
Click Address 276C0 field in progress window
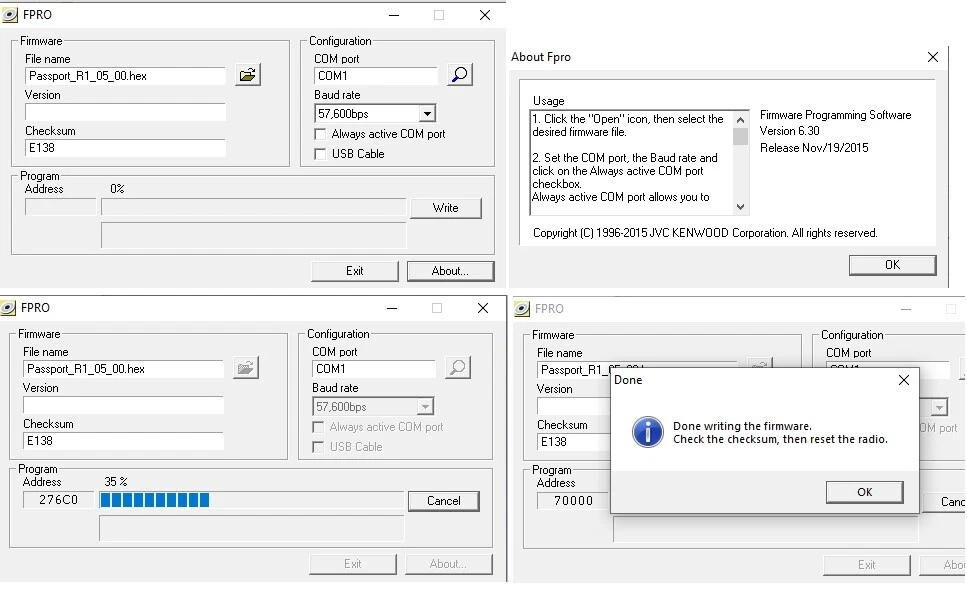(x=59, y=500)
